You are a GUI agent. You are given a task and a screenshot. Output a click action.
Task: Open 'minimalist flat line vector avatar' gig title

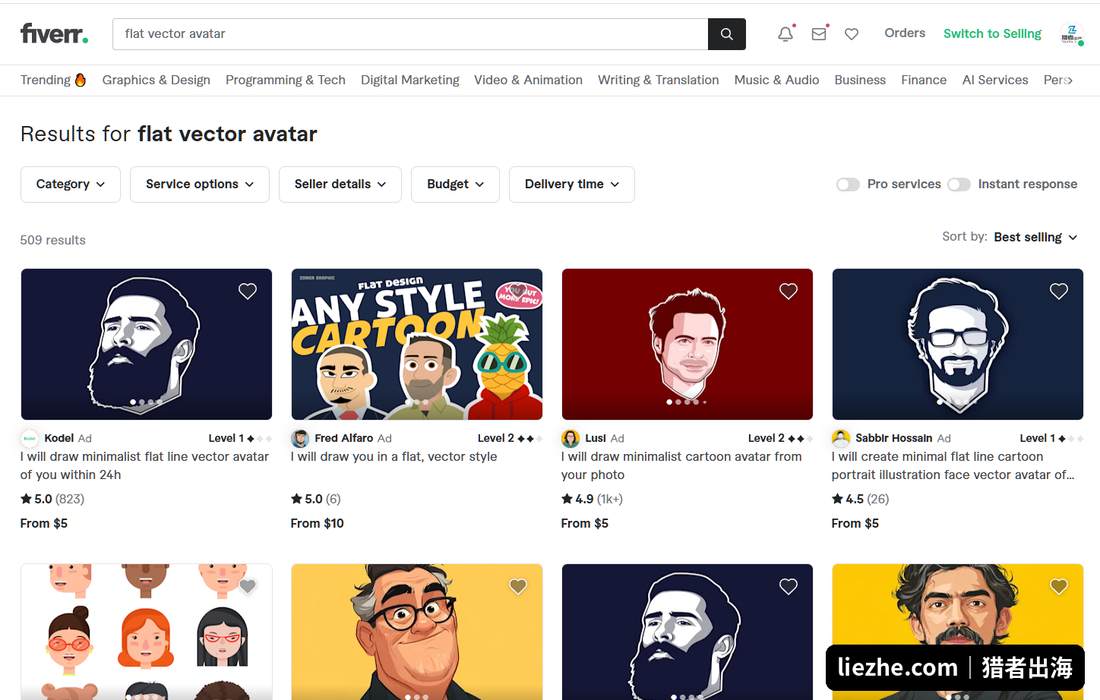145,466
